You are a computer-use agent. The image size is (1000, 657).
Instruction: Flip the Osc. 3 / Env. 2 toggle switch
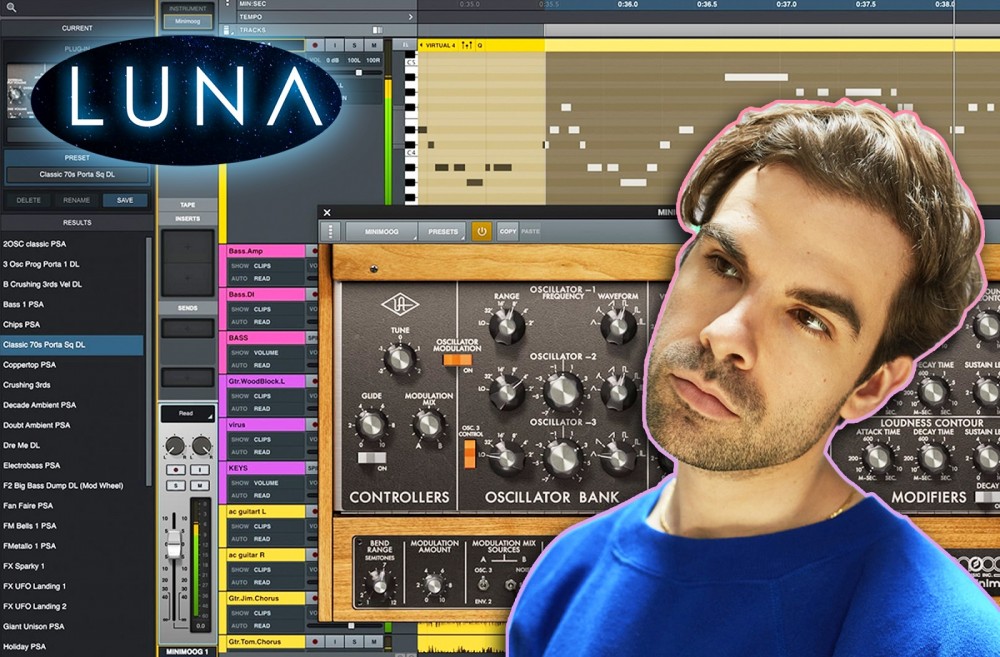(x=483, y=584)
